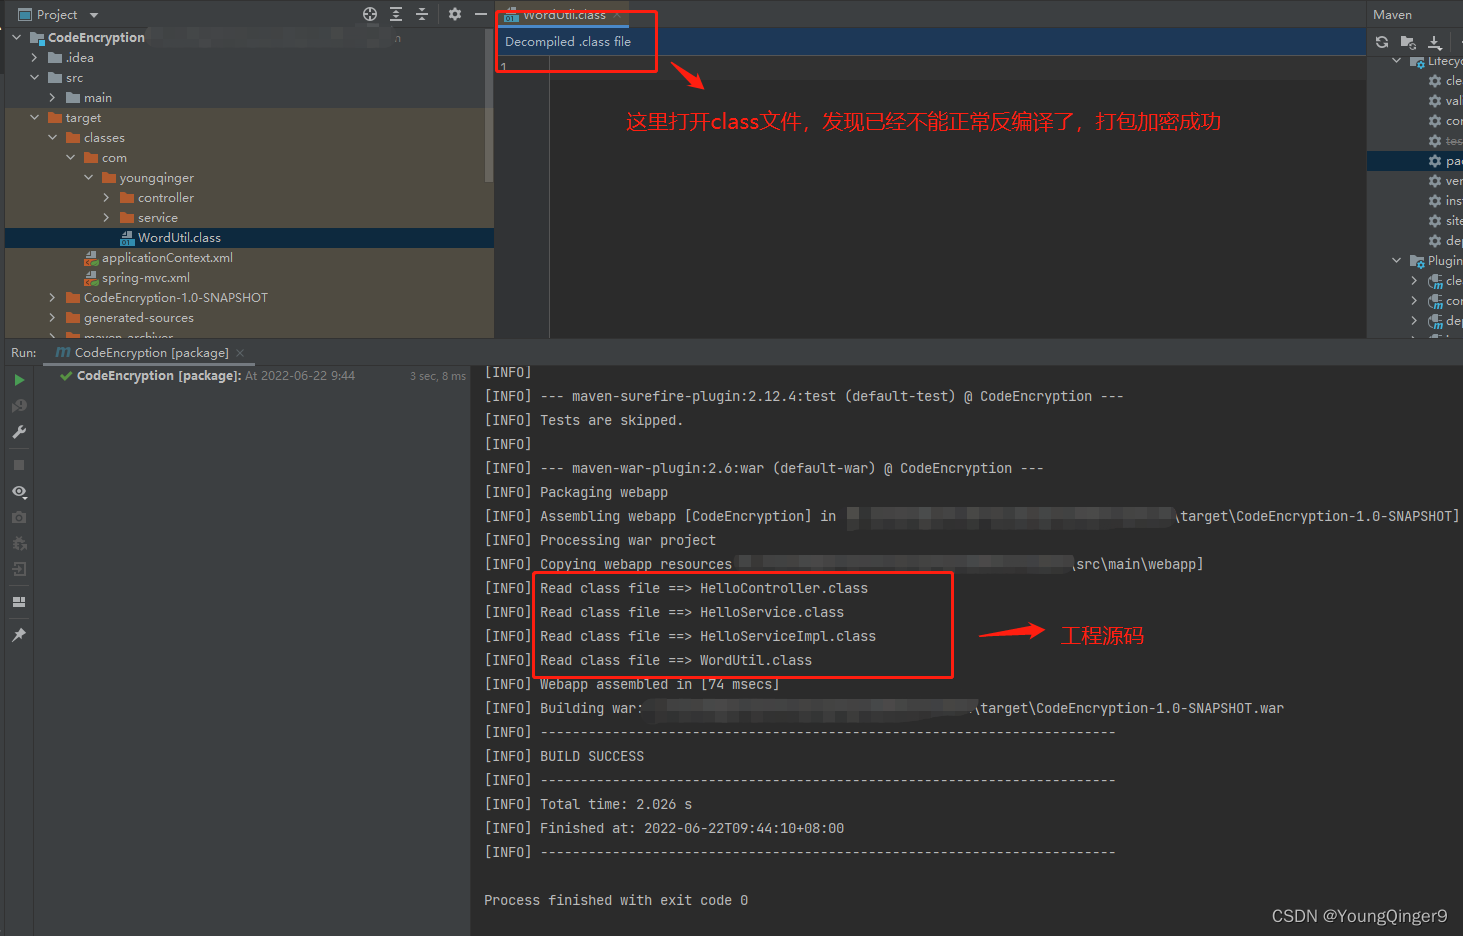Click the Maven panel title
1463x936 pixels.
tap(1392, 14)
